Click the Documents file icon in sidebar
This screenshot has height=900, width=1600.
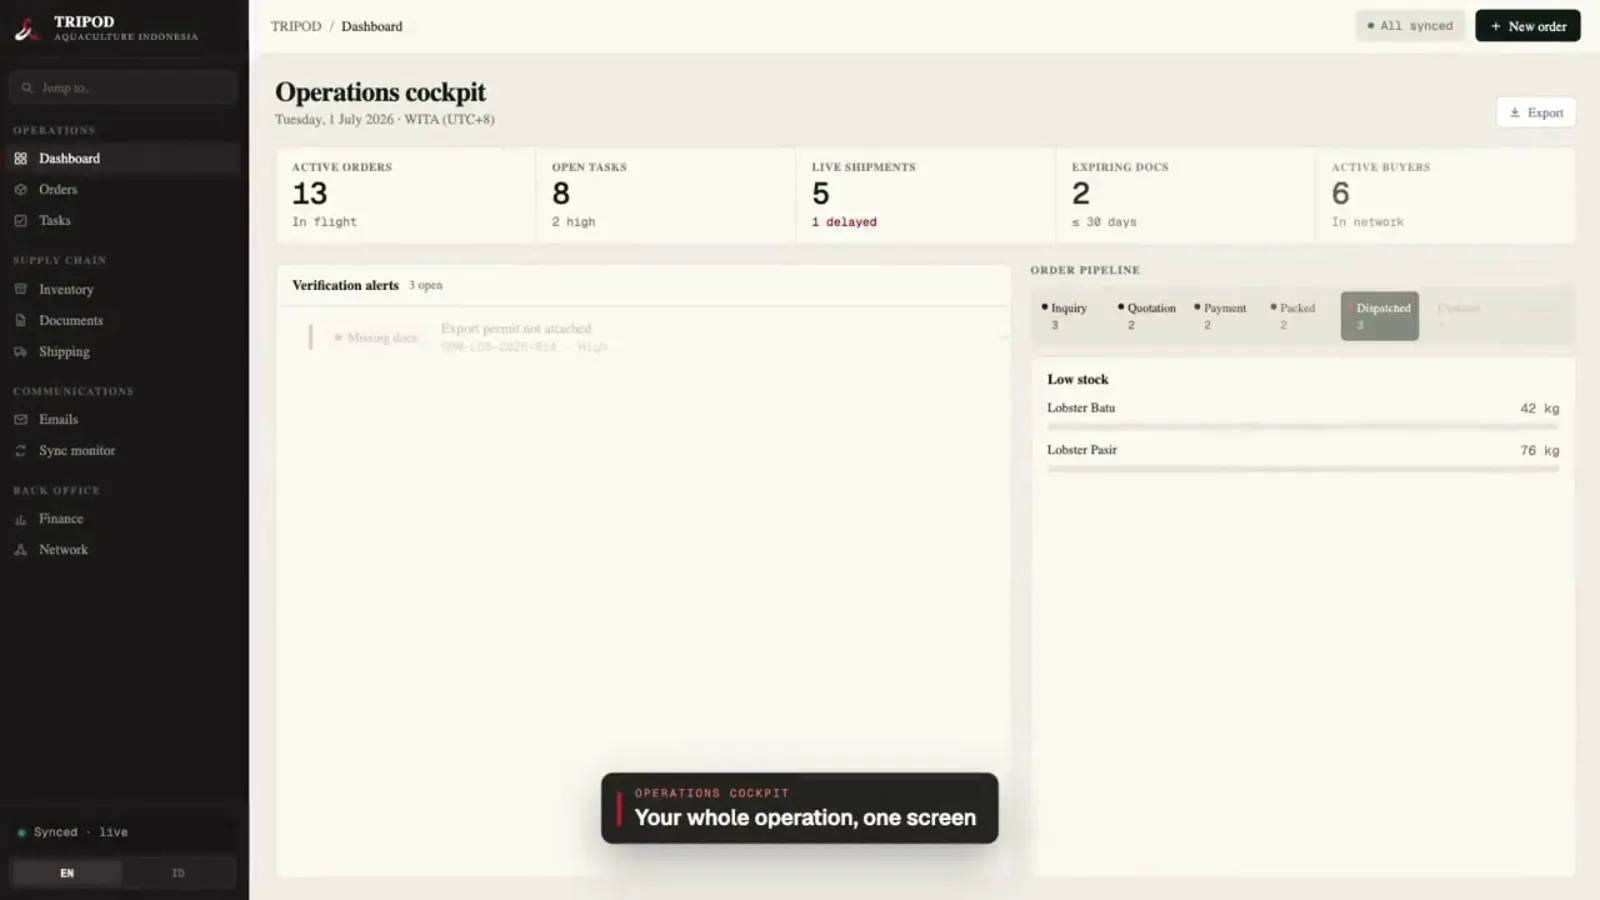pos(21,320)
